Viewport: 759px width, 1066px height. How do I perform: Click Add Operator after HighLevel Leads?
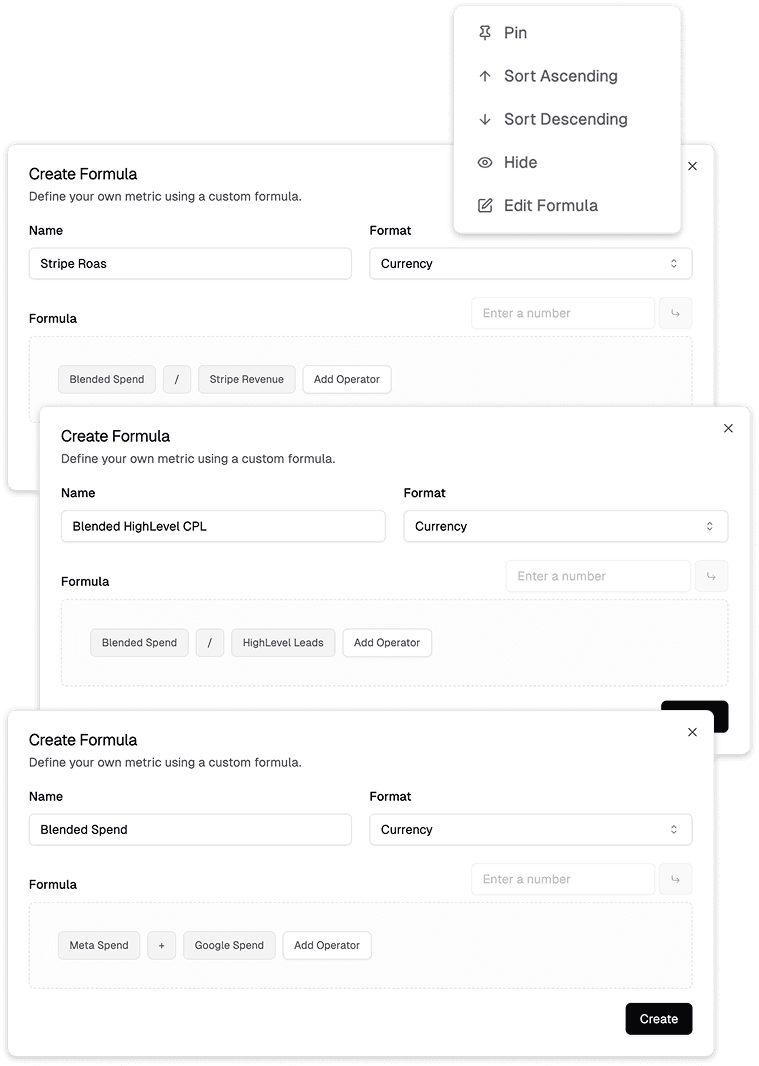(387, 642)
